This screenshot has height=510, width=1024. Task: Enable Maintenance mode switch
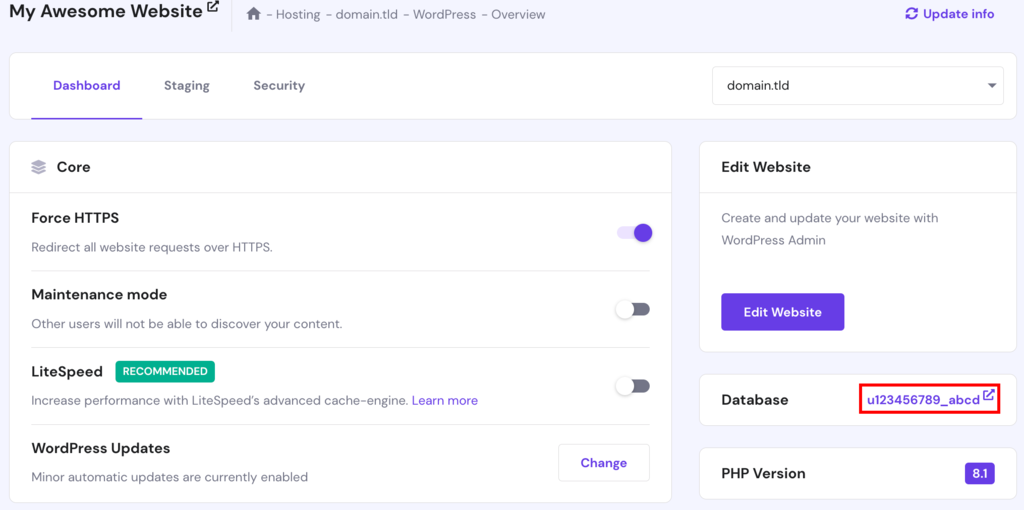pyautogui.click(x=633, y=310)
